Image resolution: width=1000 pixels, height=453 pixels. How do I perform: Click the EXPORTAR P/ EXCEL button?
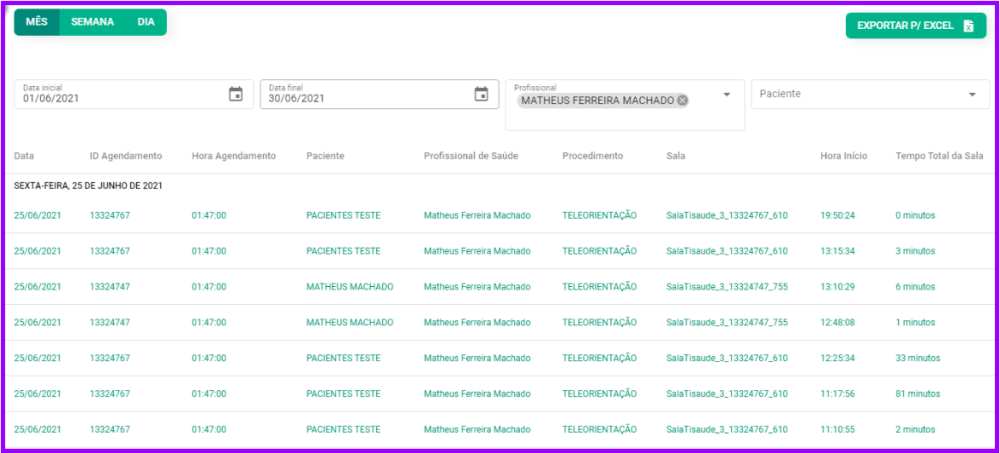coord(915,26)
